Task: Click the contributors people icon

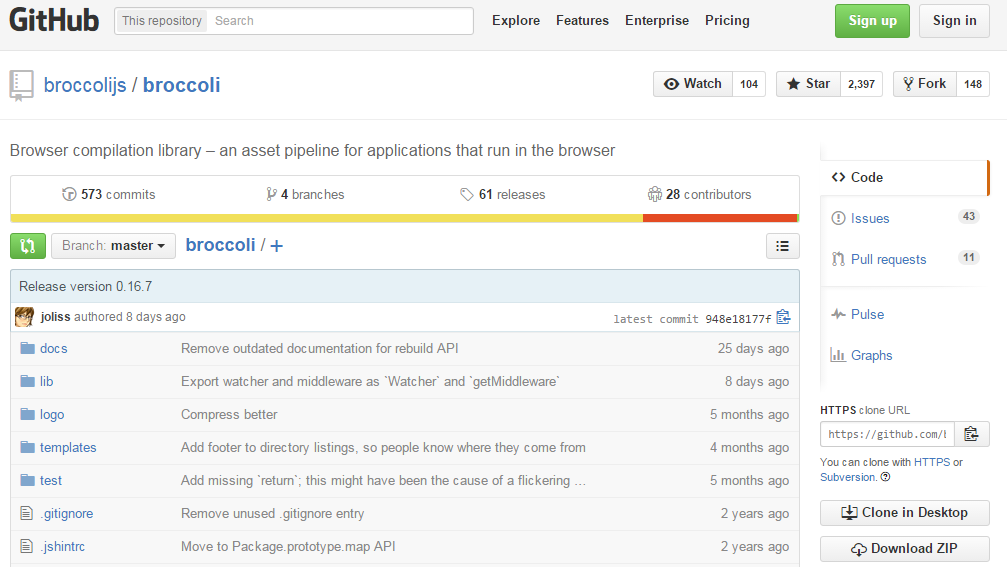Action: click(x=654, y=194)
